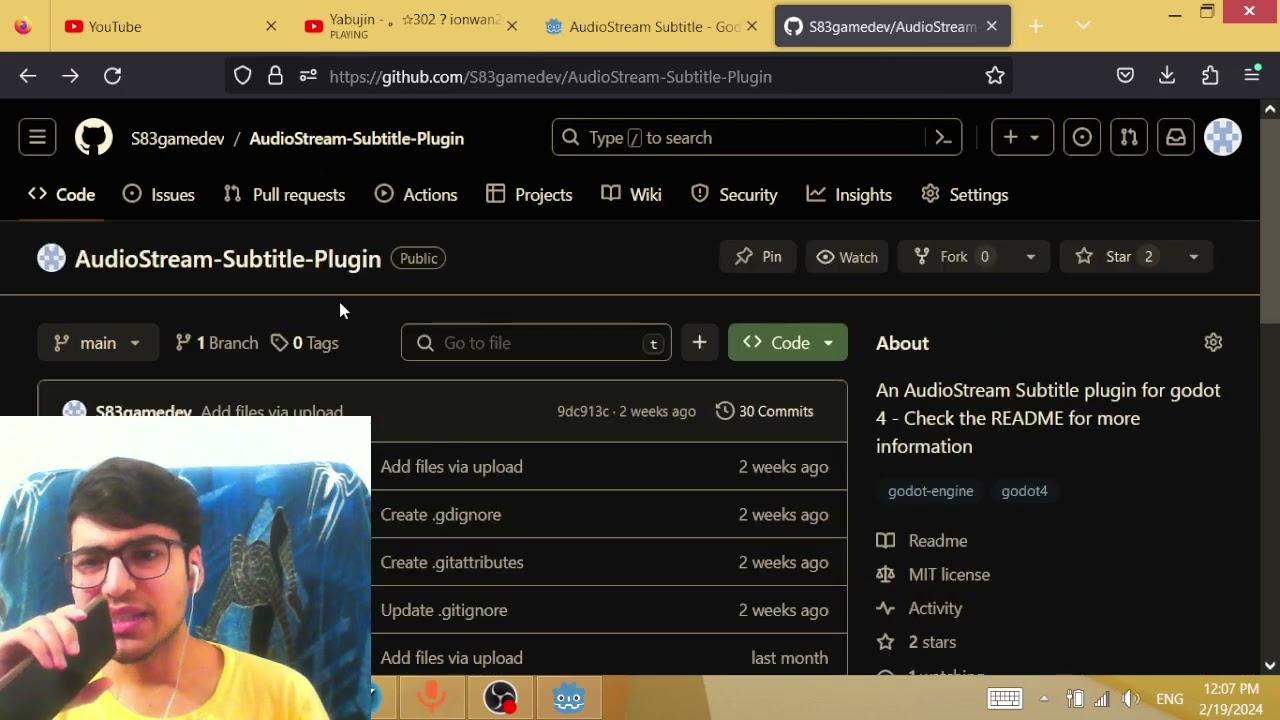Open the GitHub hamburger navigation menu
This screenshot has width=1280, height=720.
pos(37,138)
